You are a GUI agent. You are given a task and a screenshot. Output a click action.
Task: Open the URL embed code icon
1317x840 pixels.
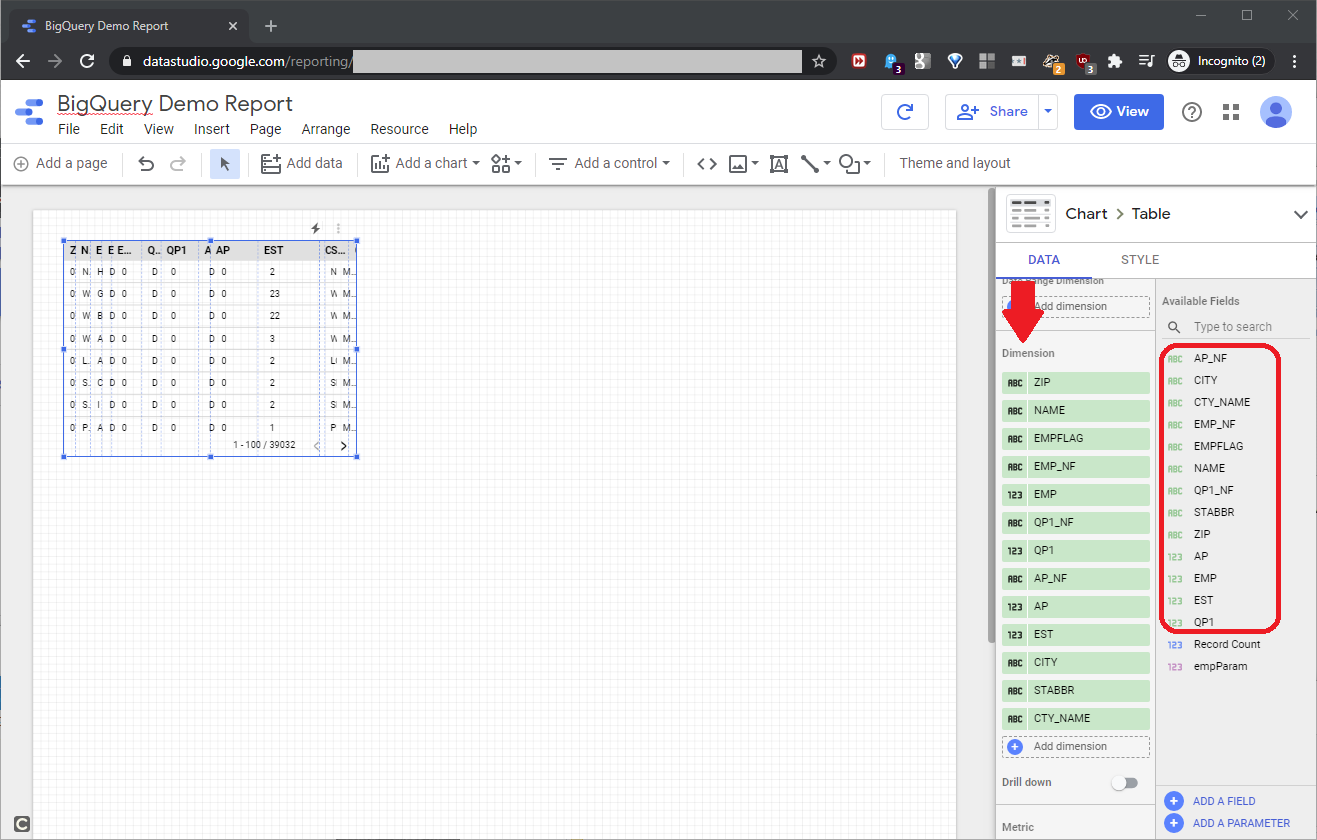coord(707,163)
